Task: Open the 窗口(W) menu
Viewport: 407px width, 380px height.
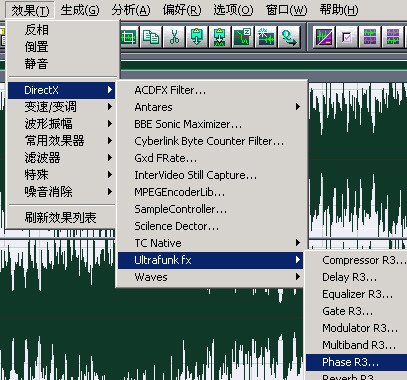Action: click(x=286, y=10)
